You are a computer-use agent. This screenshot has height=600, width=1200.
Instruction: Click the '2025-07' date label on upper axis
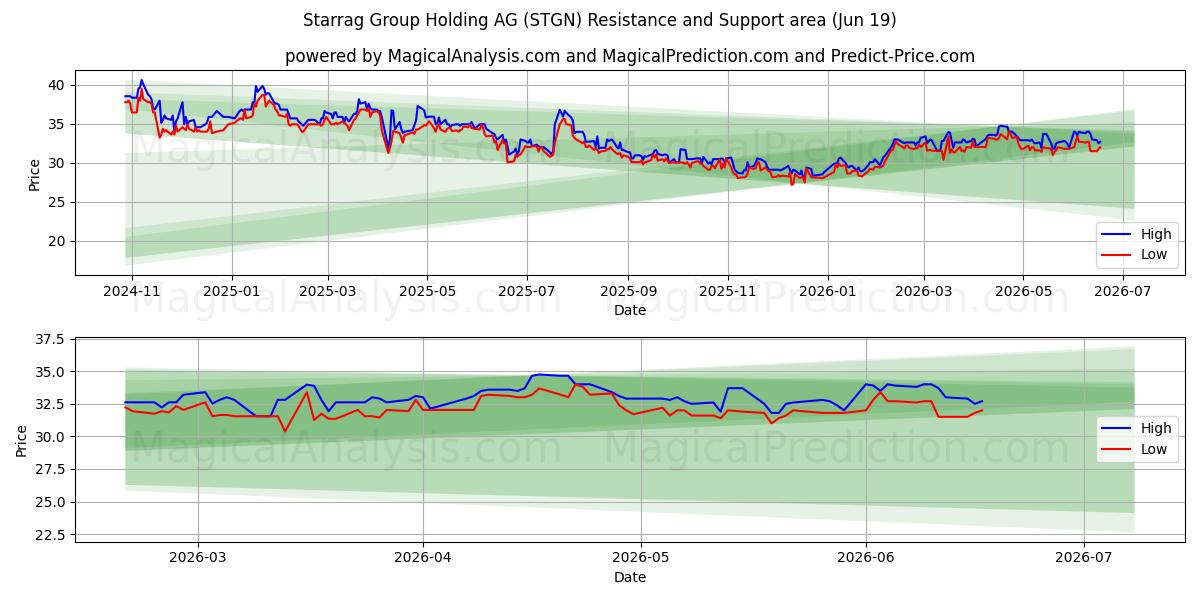pos(526,291)
